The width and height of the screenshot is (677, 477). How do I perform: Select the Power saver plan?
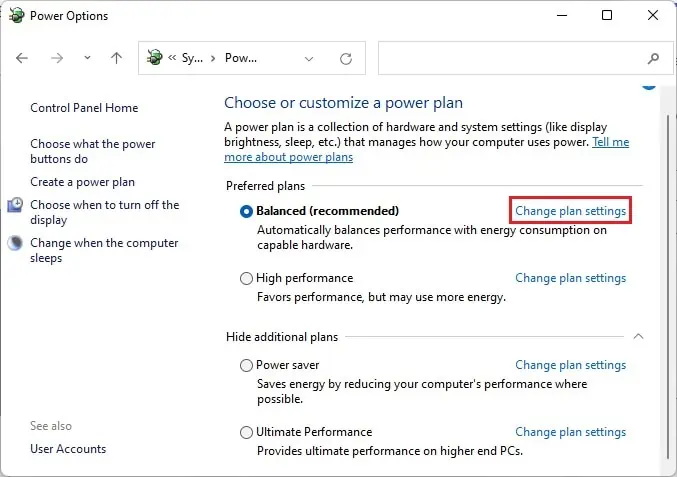[x=247, y=366]
